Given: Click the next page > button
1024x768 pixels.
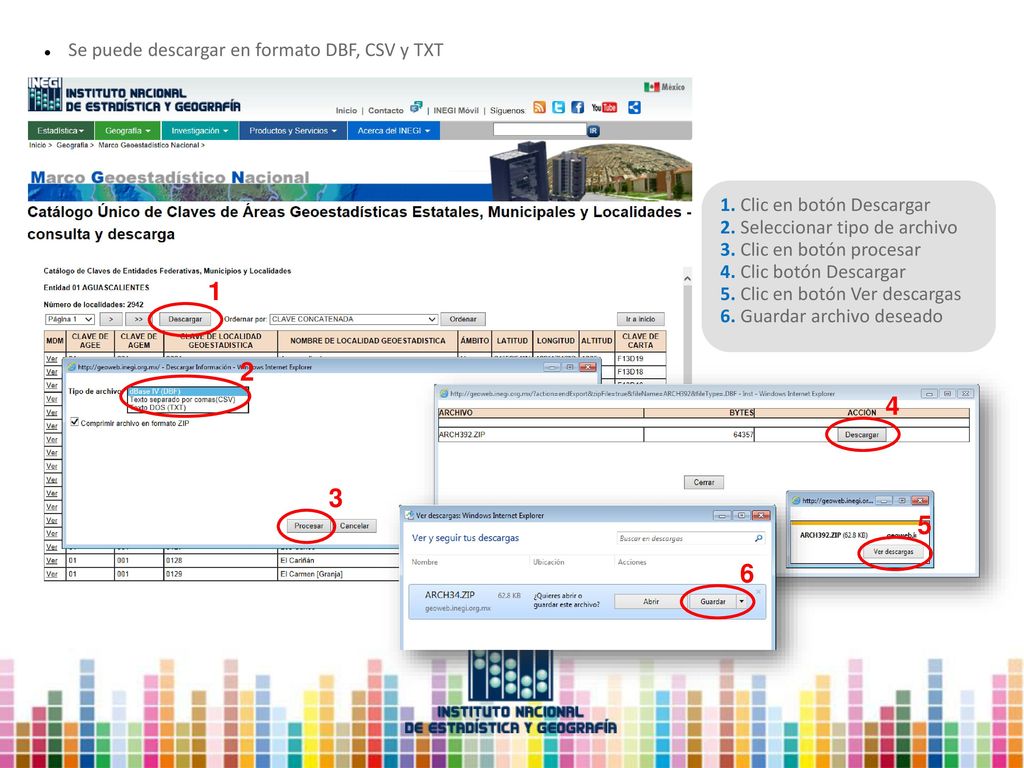Looking at the screenshot, I should tap(111, 319).
